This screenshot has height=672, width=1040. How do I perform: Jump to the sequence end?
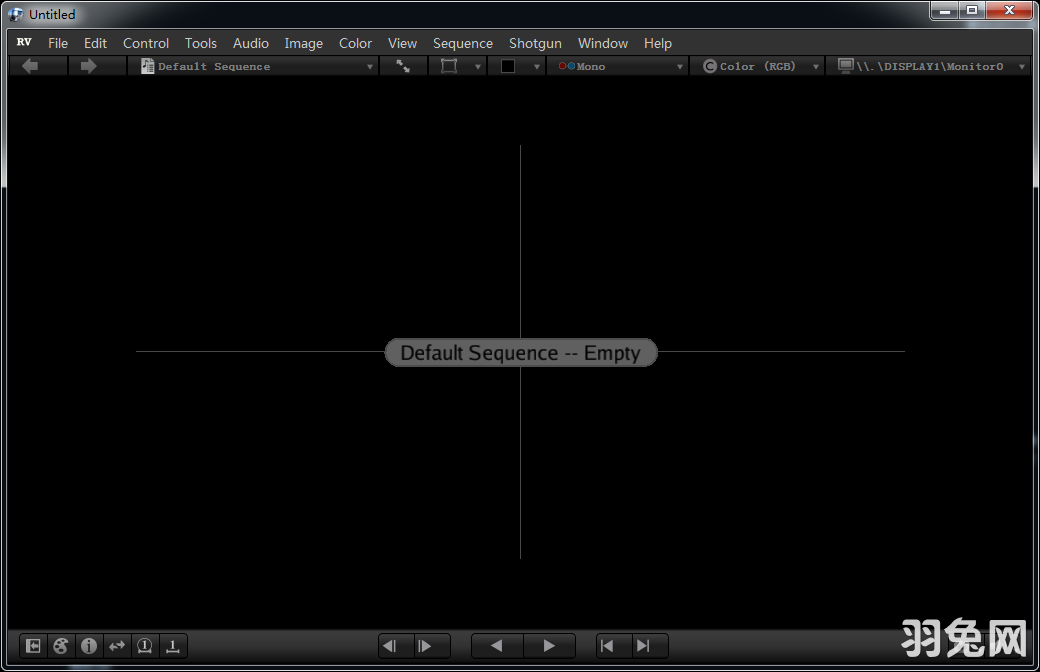point(643,646)
